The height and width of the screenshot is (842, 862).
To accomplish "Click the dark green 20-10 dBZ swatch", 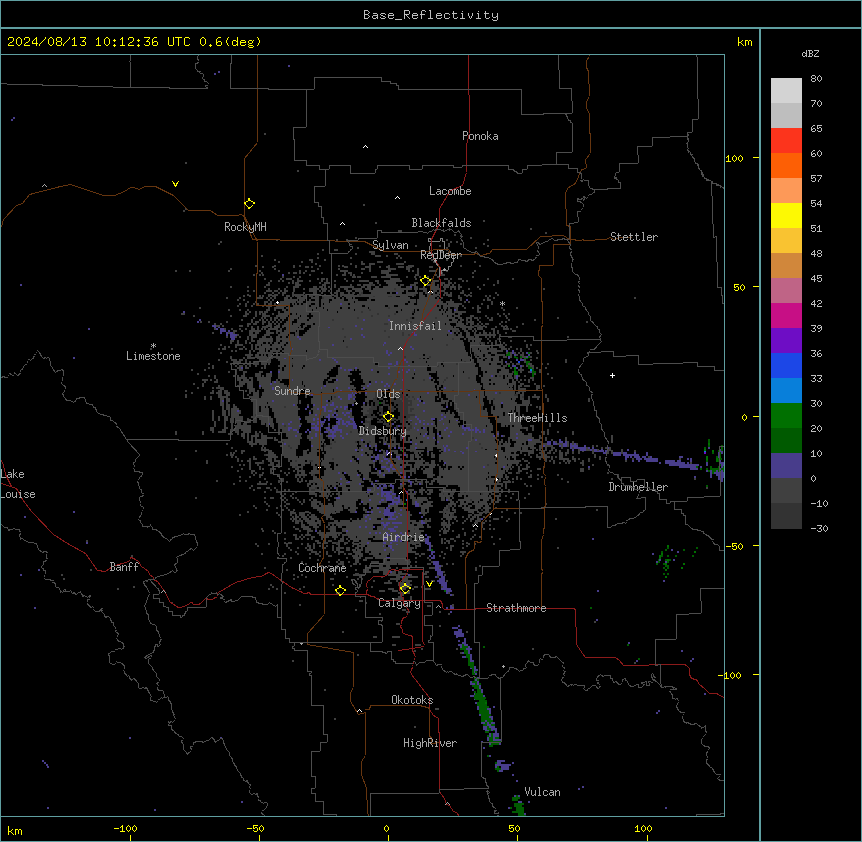I will [x=786, y=441].
